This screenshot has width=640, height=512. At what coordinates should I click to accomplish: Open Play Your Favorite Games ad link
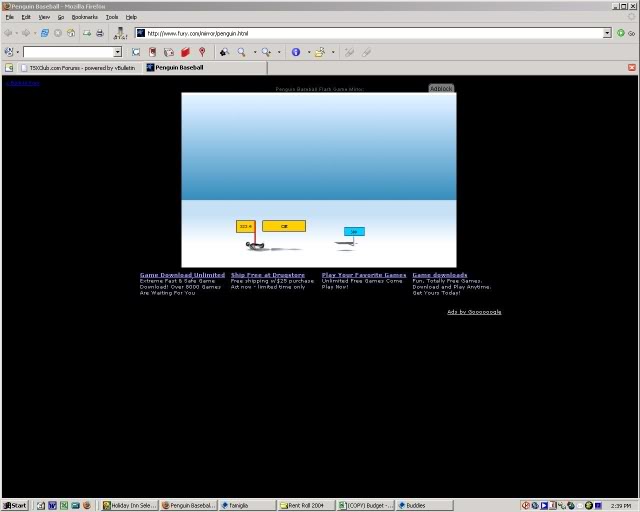pyautogui.click(x=364, y=275)
